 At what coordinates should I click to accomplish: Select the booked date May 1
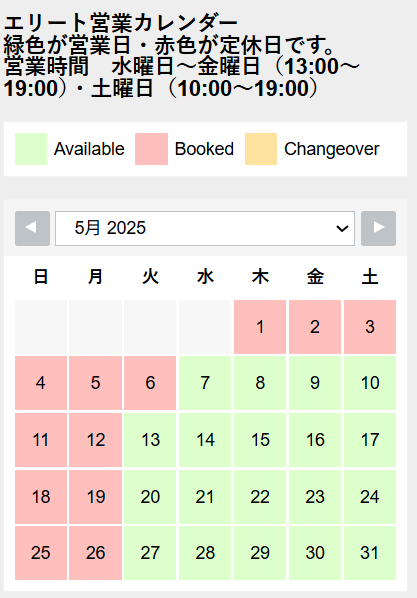pos(260,327)
